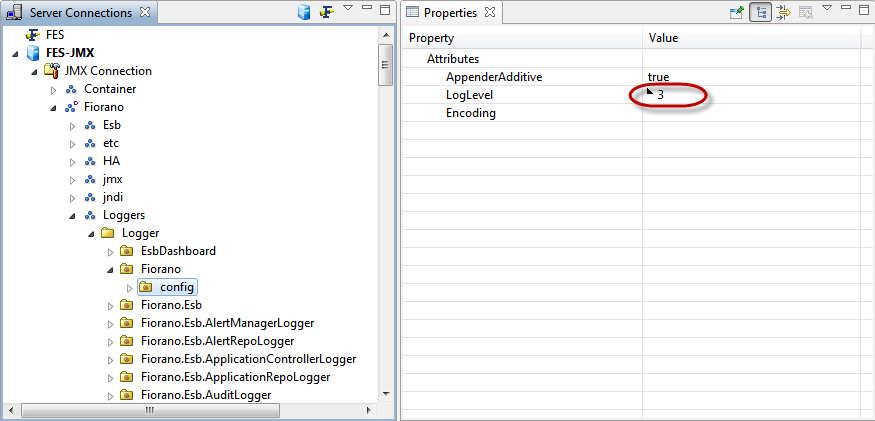875x421 pixels.
Task: Toggle Show Categories in Properties toolbar
Action: (x=760, y=13)
